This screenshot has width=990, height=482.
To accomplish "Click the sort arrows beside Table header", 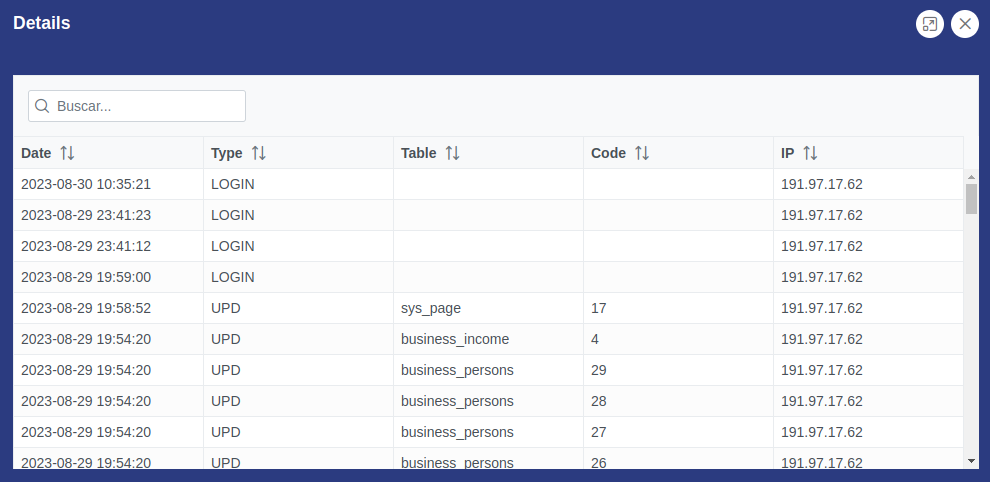I will (452, 153).
